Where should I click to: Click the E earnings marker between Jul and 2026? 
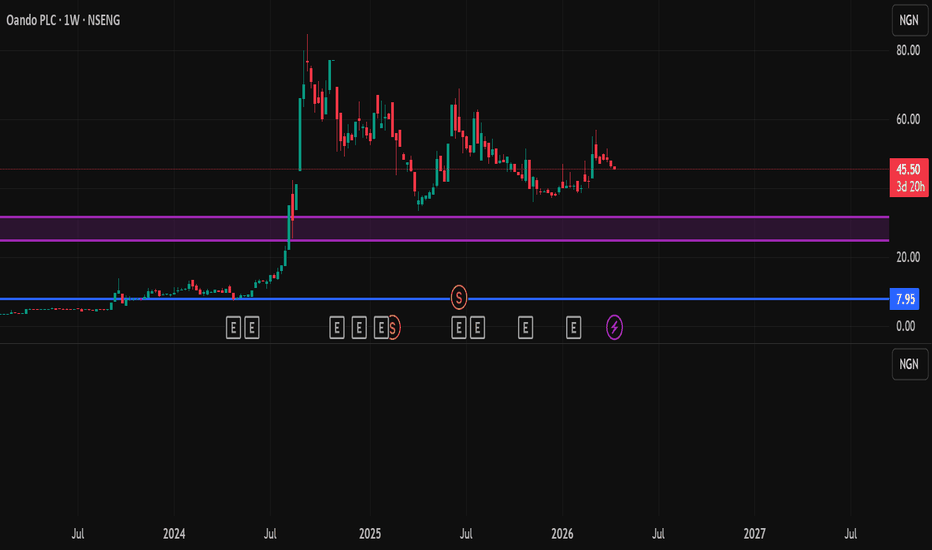point(525,328)
